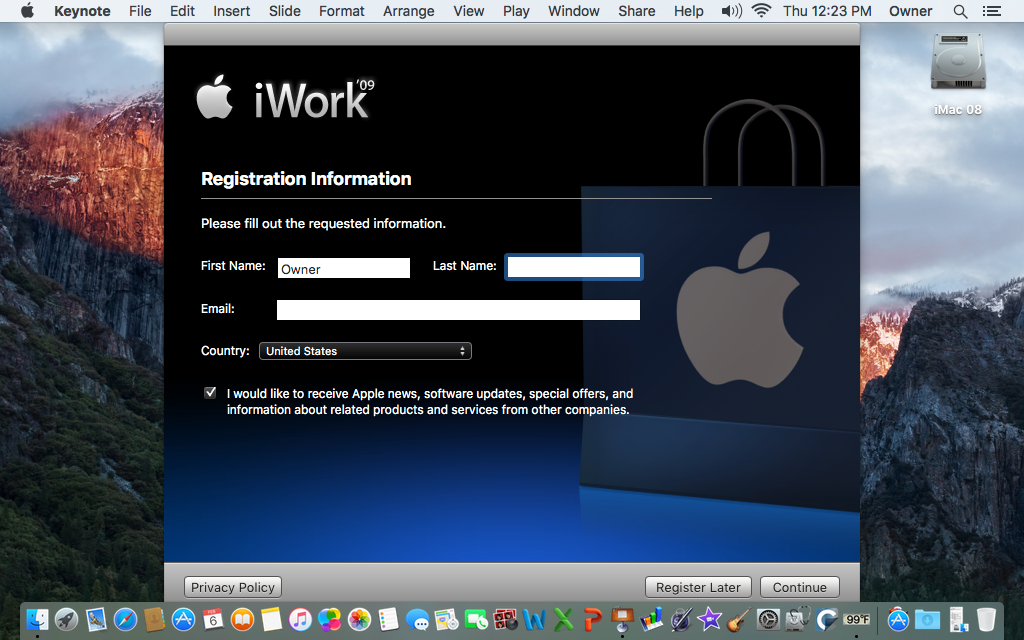Launch Numbers bar chart icon in Dock
The height and width of the screenshot is (640, 1024).
pyautogui.click(x=651, y=619)
